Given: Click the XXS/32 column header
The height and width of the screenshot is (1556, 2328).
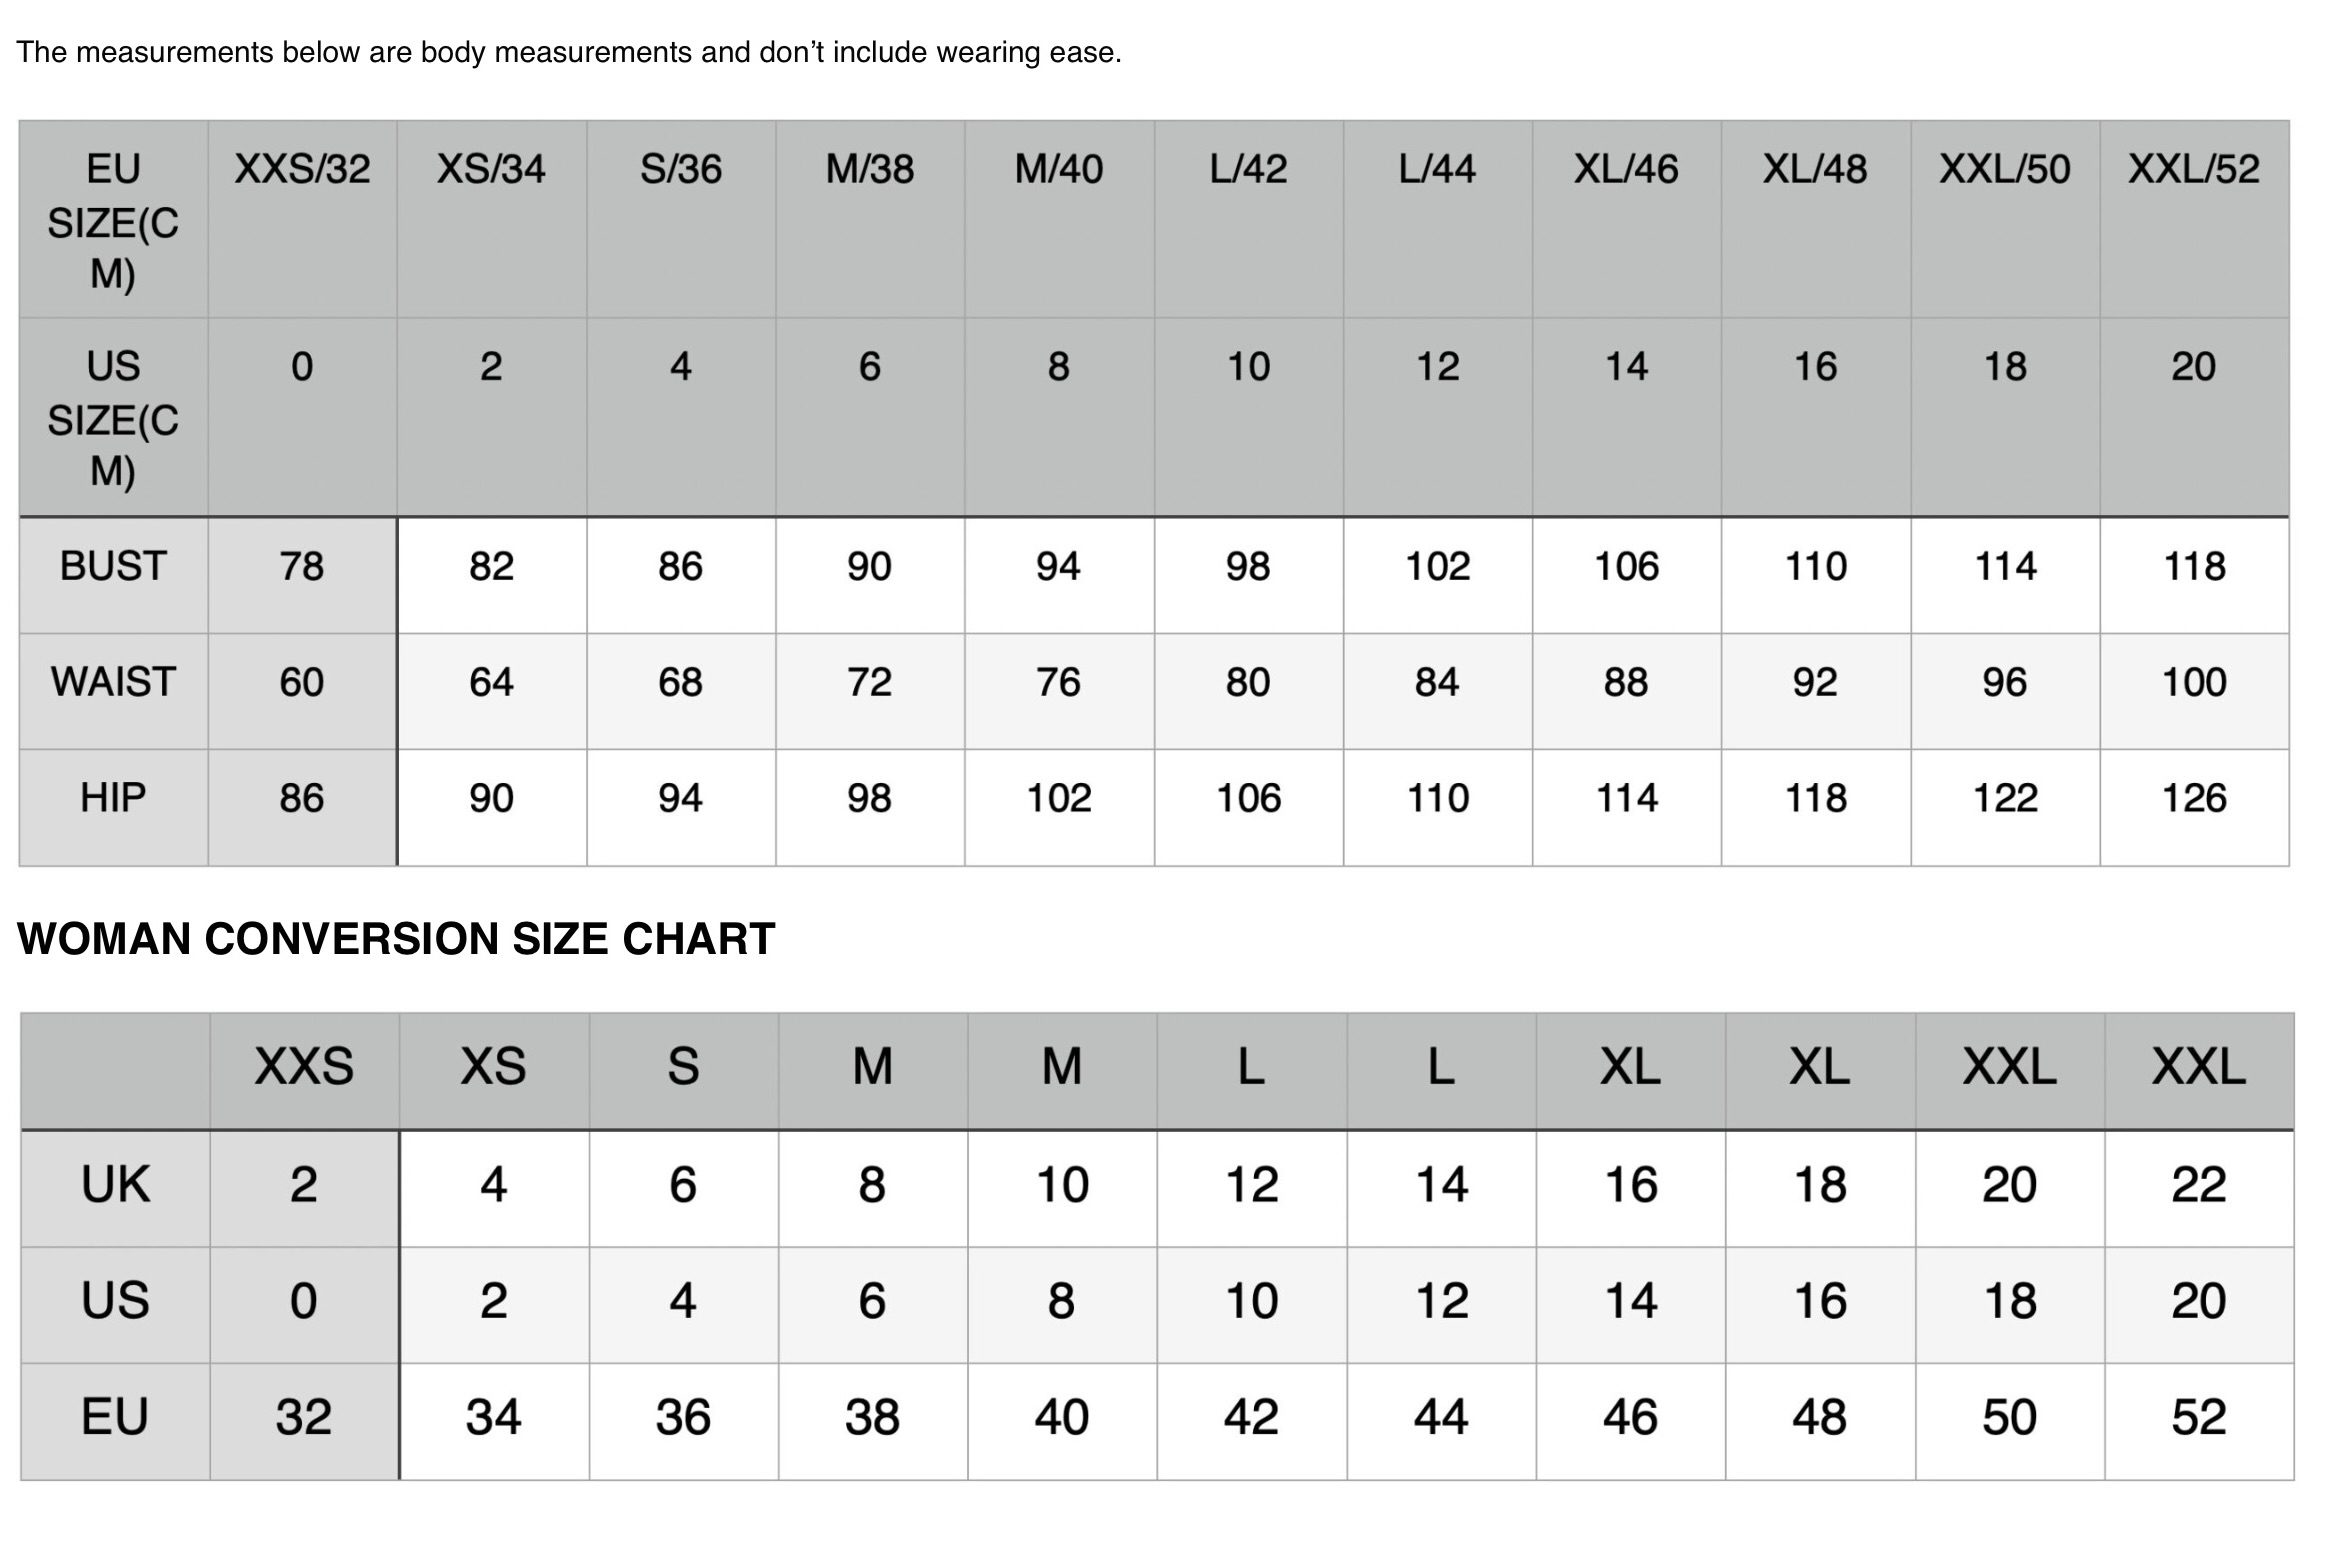Looking at the screenshot, I should point(302,169).
